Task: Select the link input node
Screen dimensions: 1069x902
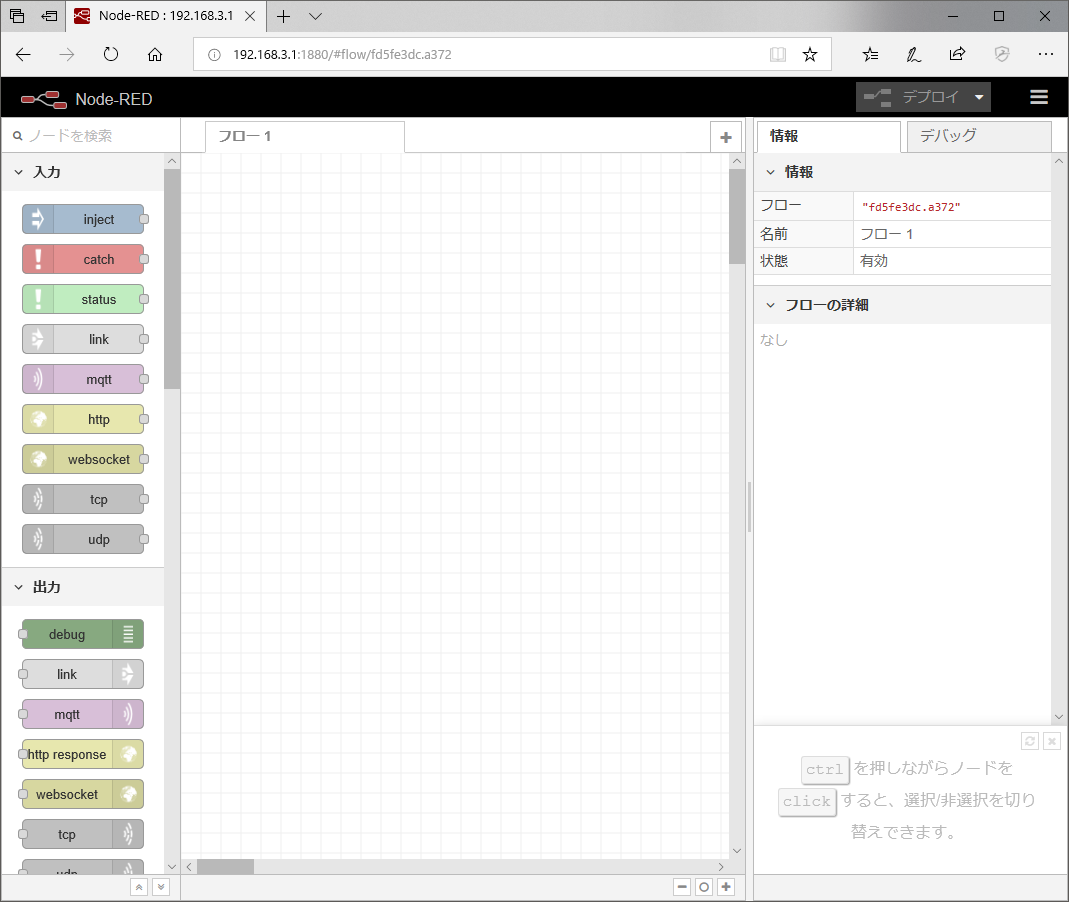Action: point(83,340)
